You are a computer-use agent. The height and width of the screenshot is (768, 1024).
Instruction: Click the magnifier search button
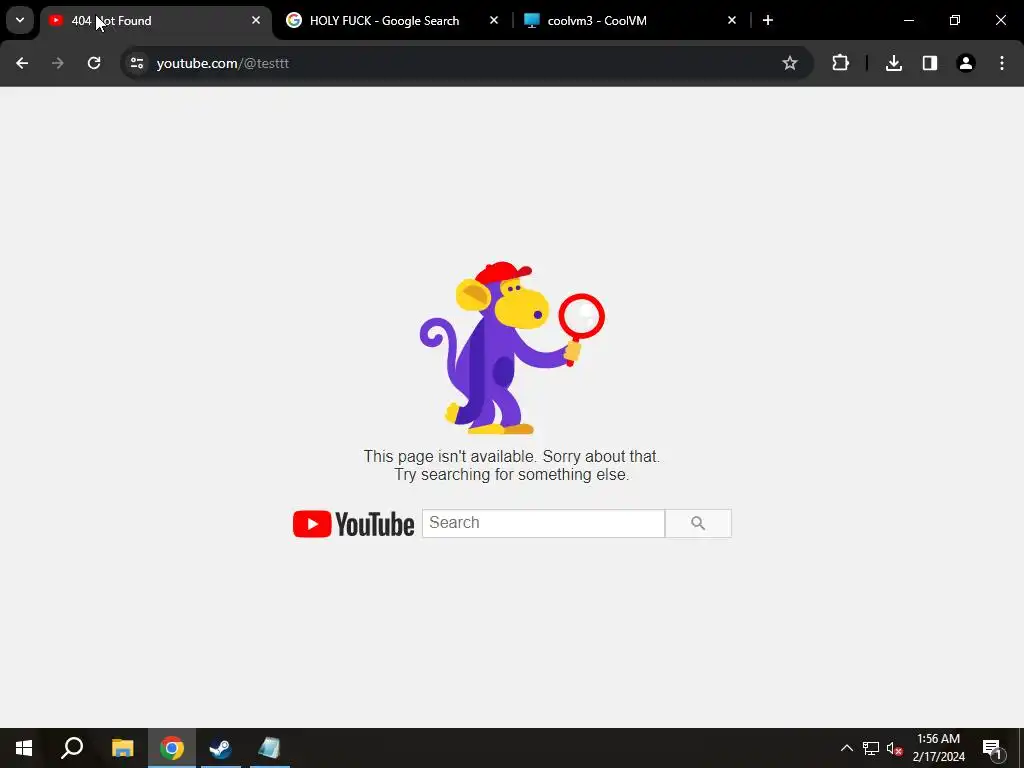tap(698, 523)
